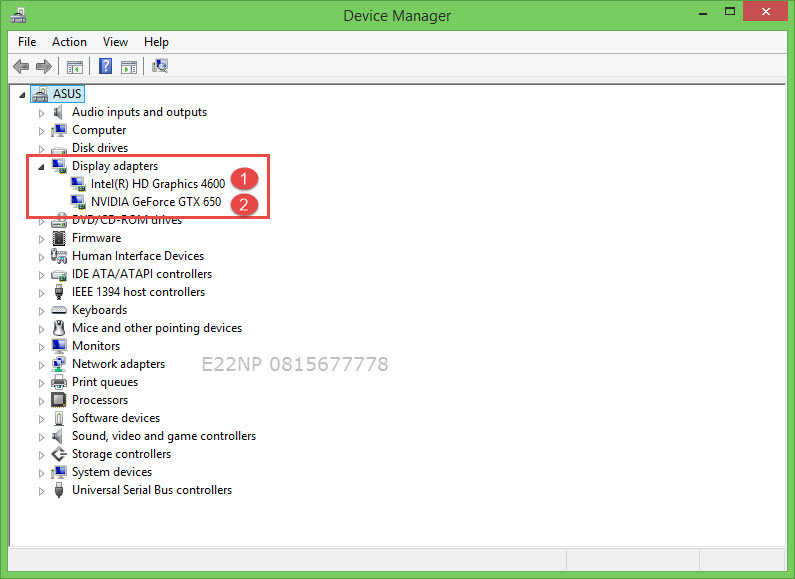Click the NVIDIA GeForce GTX 650 device icon
The height and width of the screenshot is (579, 795).
78,202
